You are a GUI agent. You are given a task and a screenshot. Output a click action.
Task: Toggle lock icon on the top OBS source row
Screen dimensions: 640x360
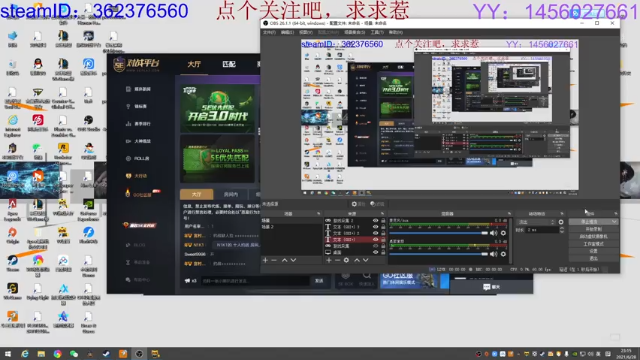coord(383,220)
